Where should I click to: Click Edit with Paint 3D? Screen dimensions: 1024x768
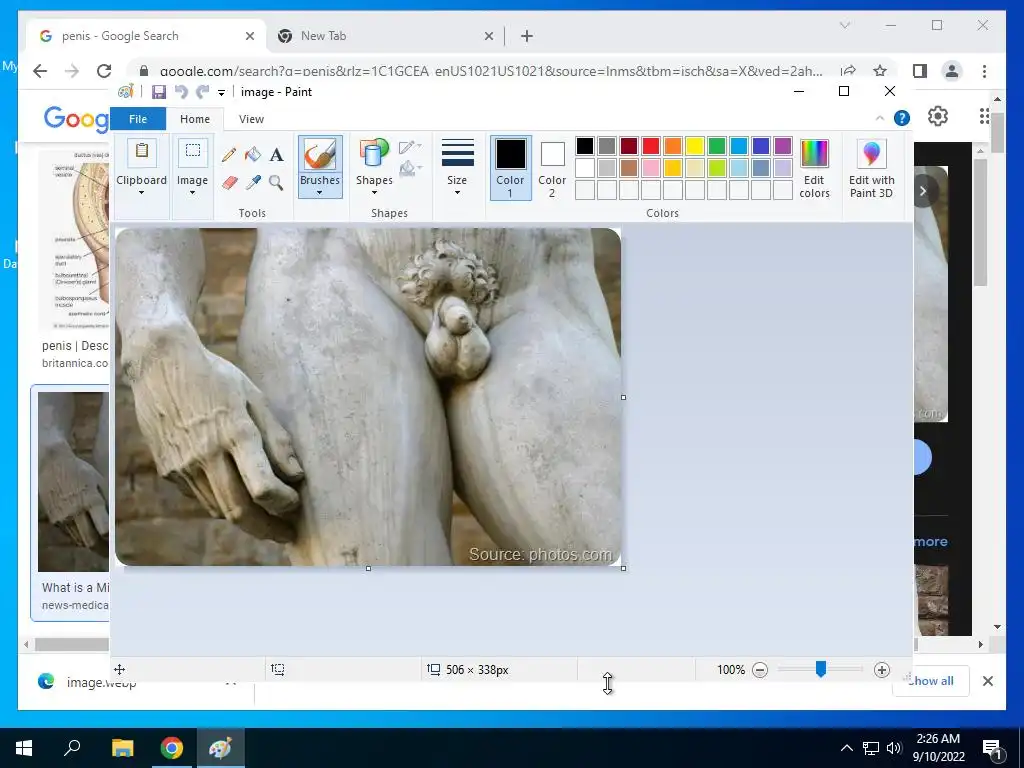pyautogui.click(x=871, y=168)
